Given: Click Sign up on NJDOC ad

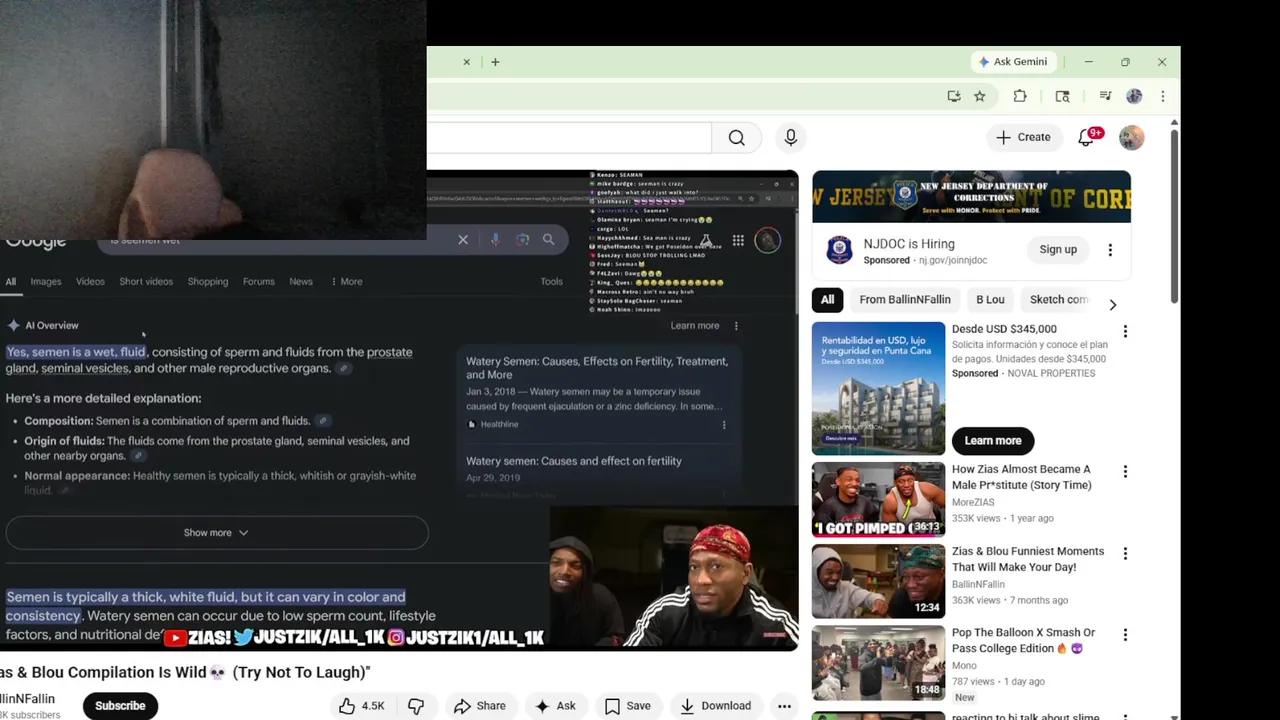Looking at the screenshot, I should tap(1058, 250).
